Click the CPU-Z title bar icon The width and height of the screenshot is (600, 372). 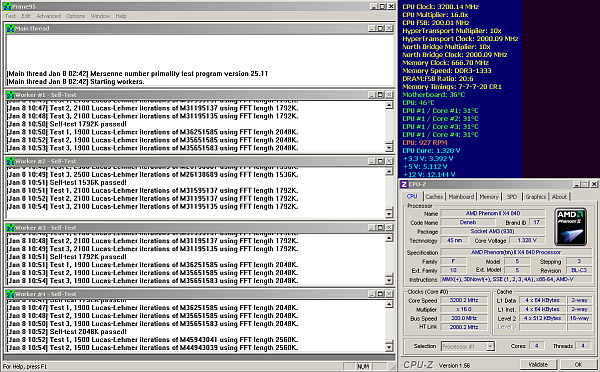[404, 184]
